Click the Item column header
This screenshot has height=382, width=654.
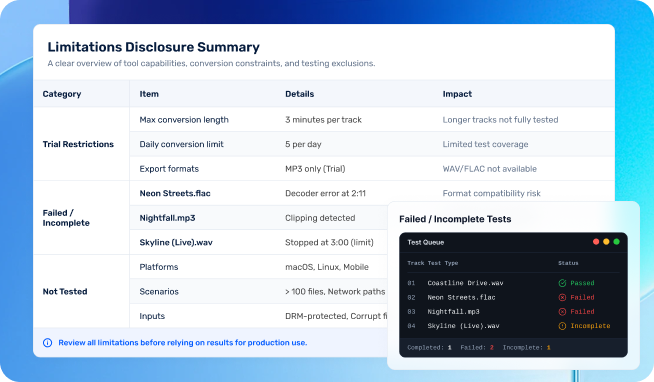(x=149, y=94)
